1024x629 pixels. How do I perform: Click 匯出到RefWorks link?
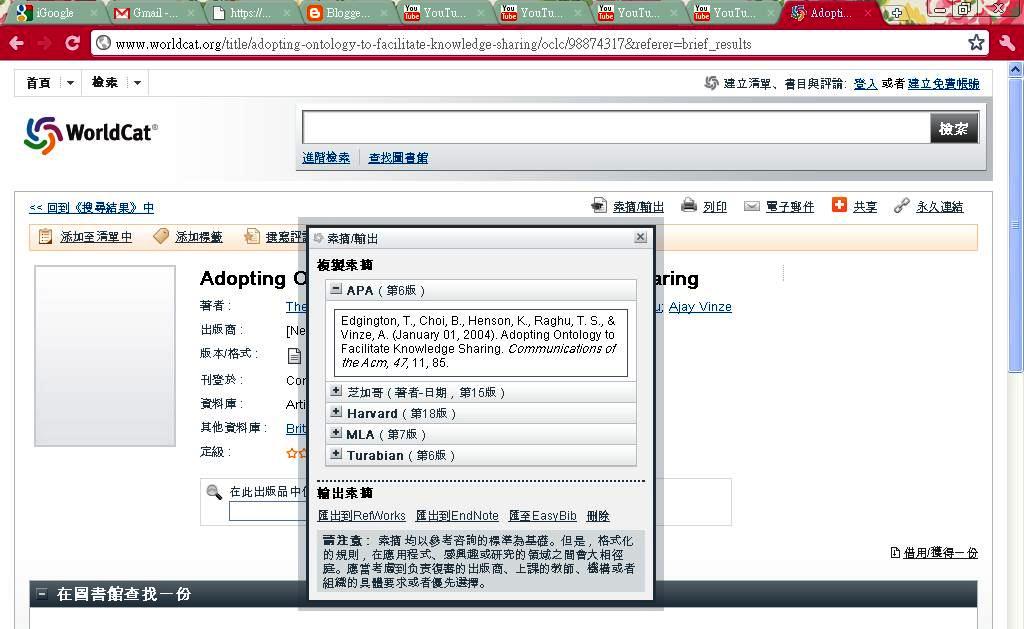point(362,516)
